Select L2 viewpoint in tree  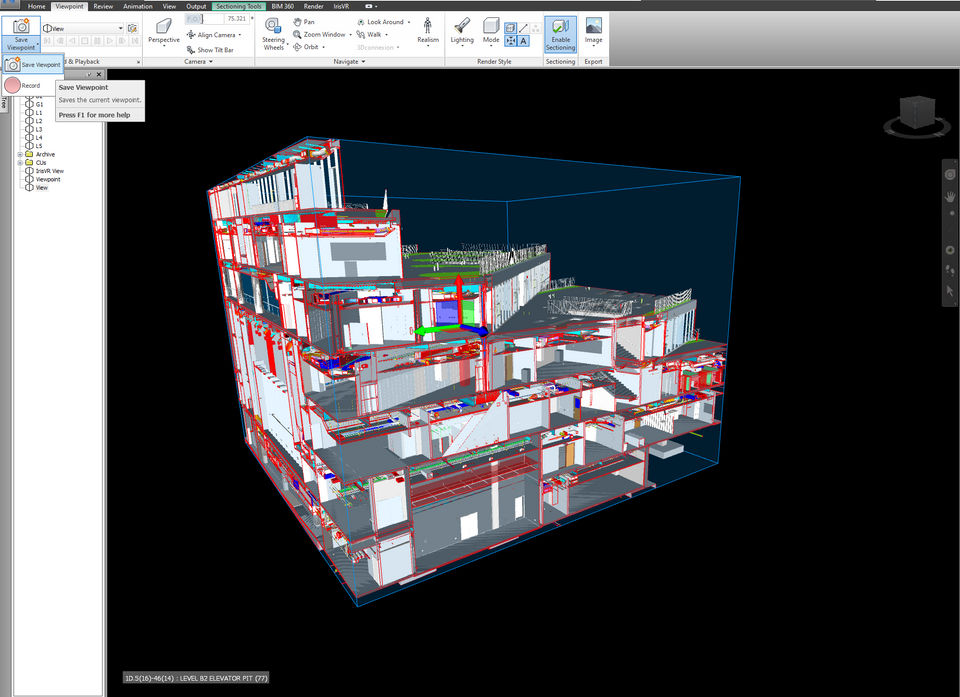(34, 121)
